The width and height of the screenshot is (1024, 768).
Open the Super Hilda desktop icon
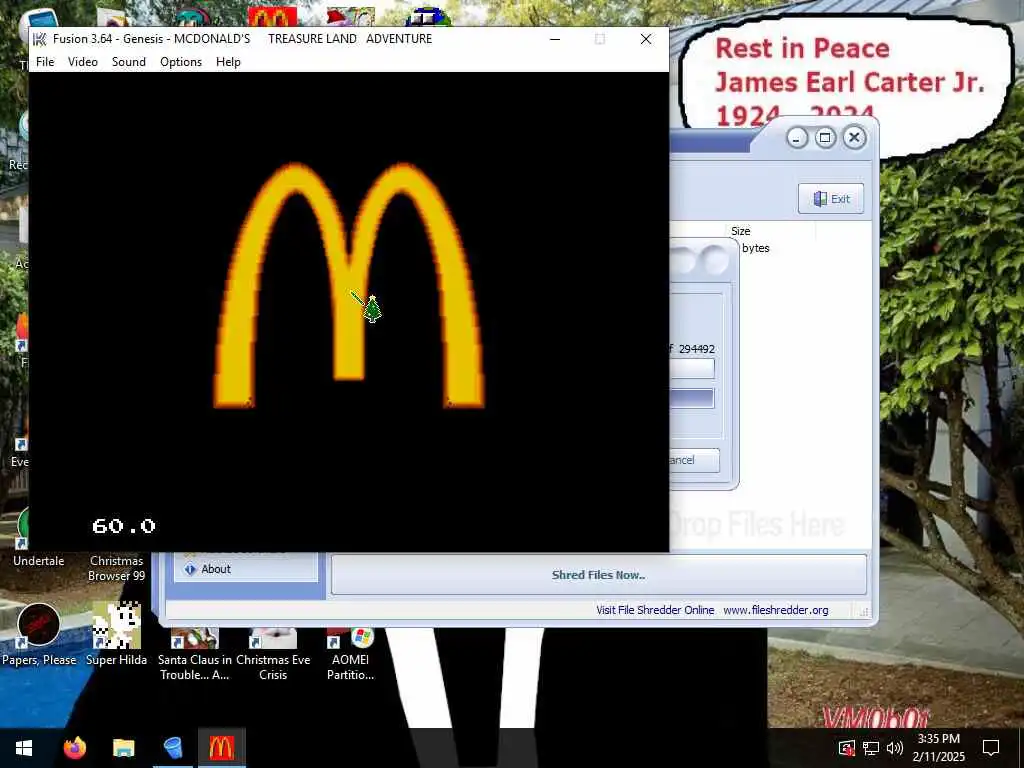[116, 635]
